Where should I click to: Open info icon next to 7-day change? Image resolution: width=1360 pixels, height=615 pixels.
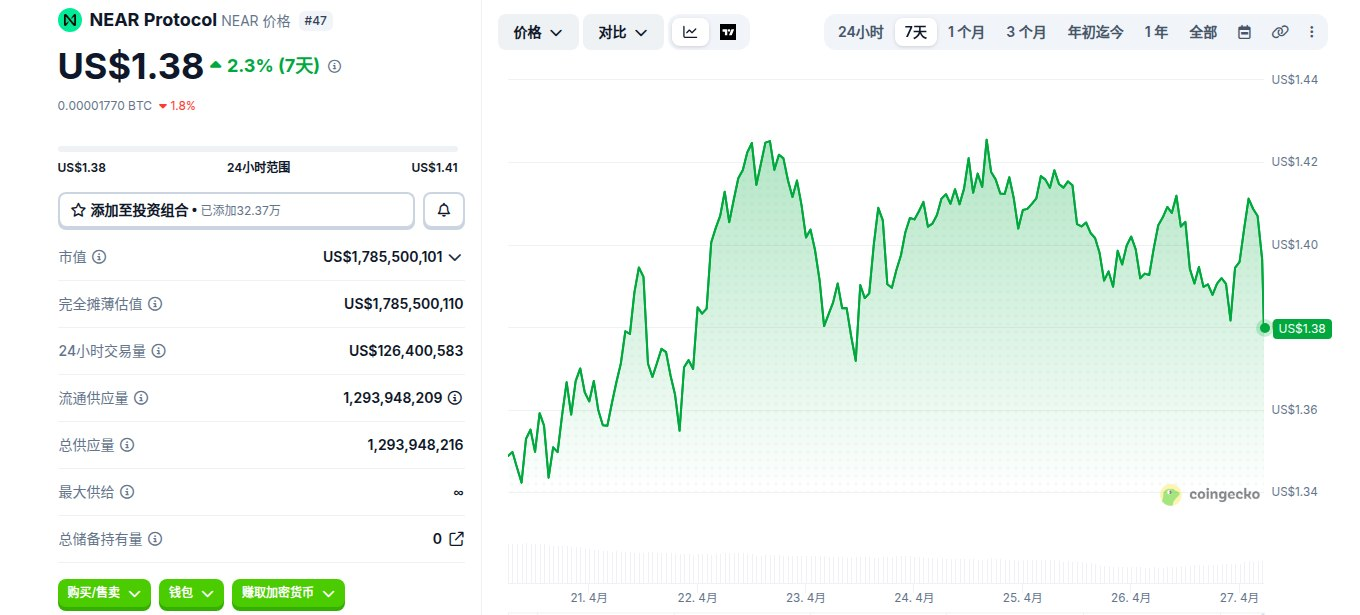click(x=335, y=66)
